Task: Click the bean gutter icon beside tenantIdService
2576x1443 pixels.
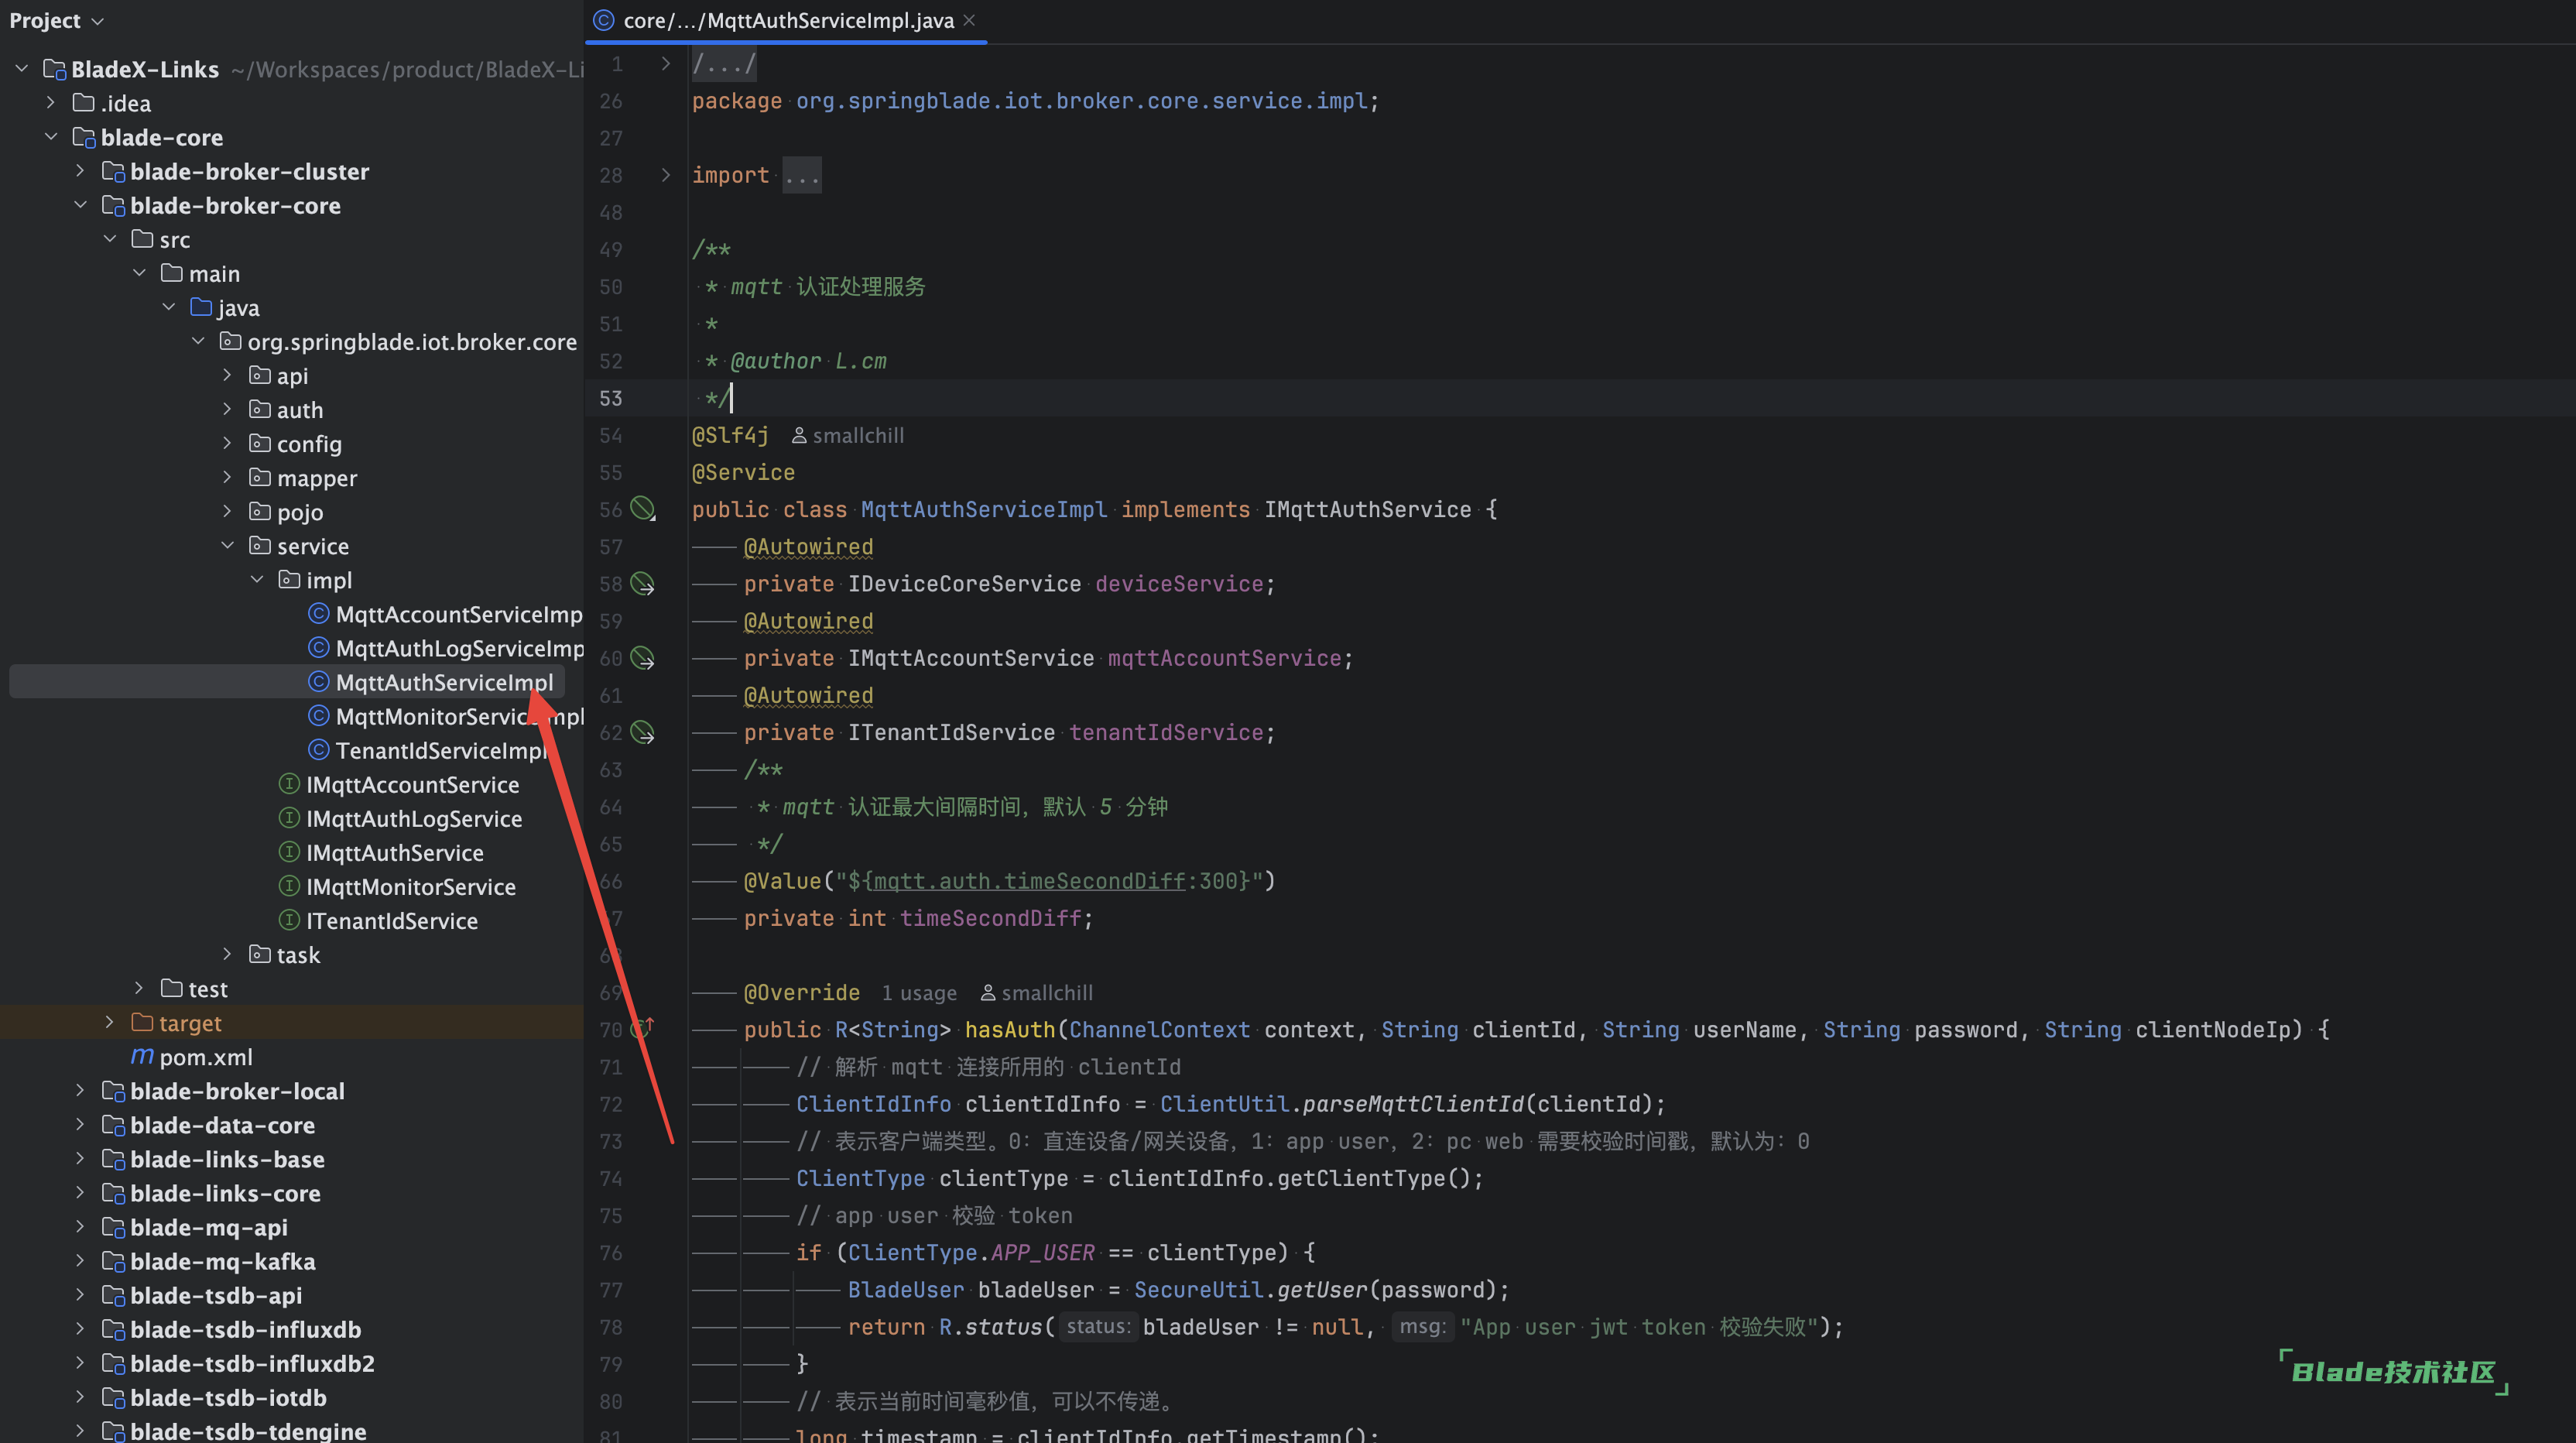Action: point(642,733)
